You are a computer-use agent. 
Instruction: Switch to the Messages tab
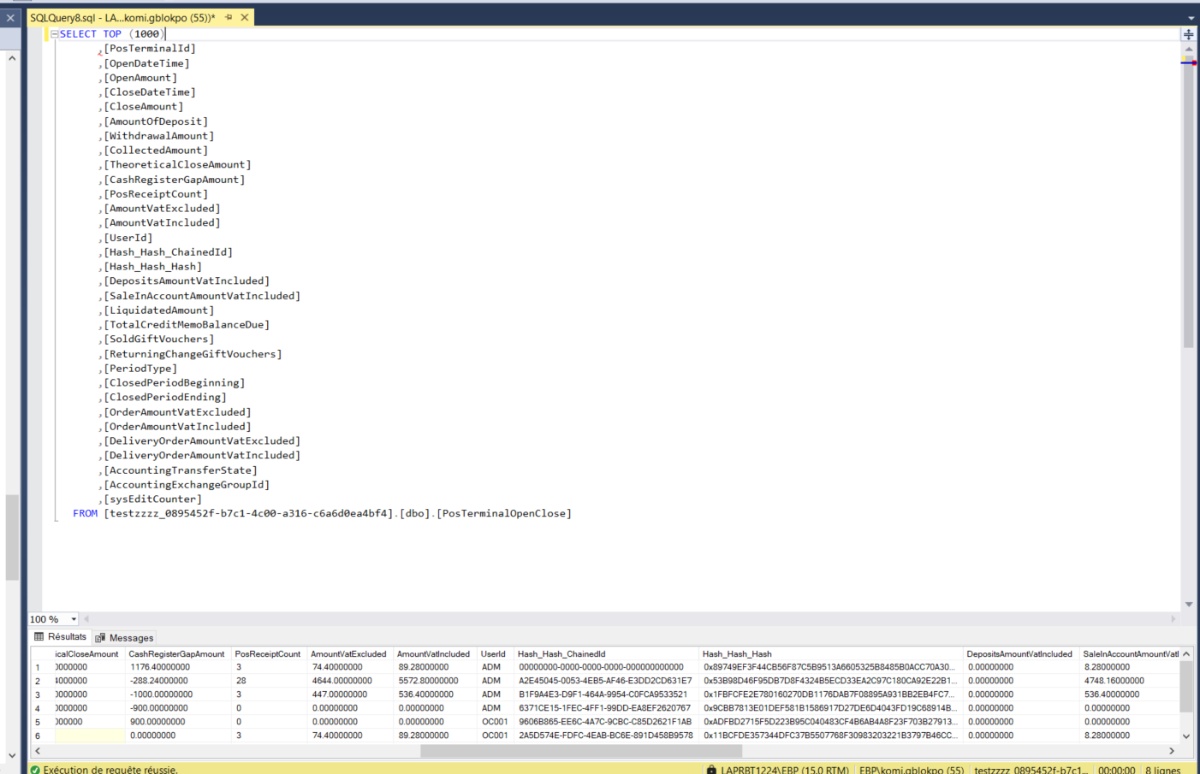(x=125, y=637)
